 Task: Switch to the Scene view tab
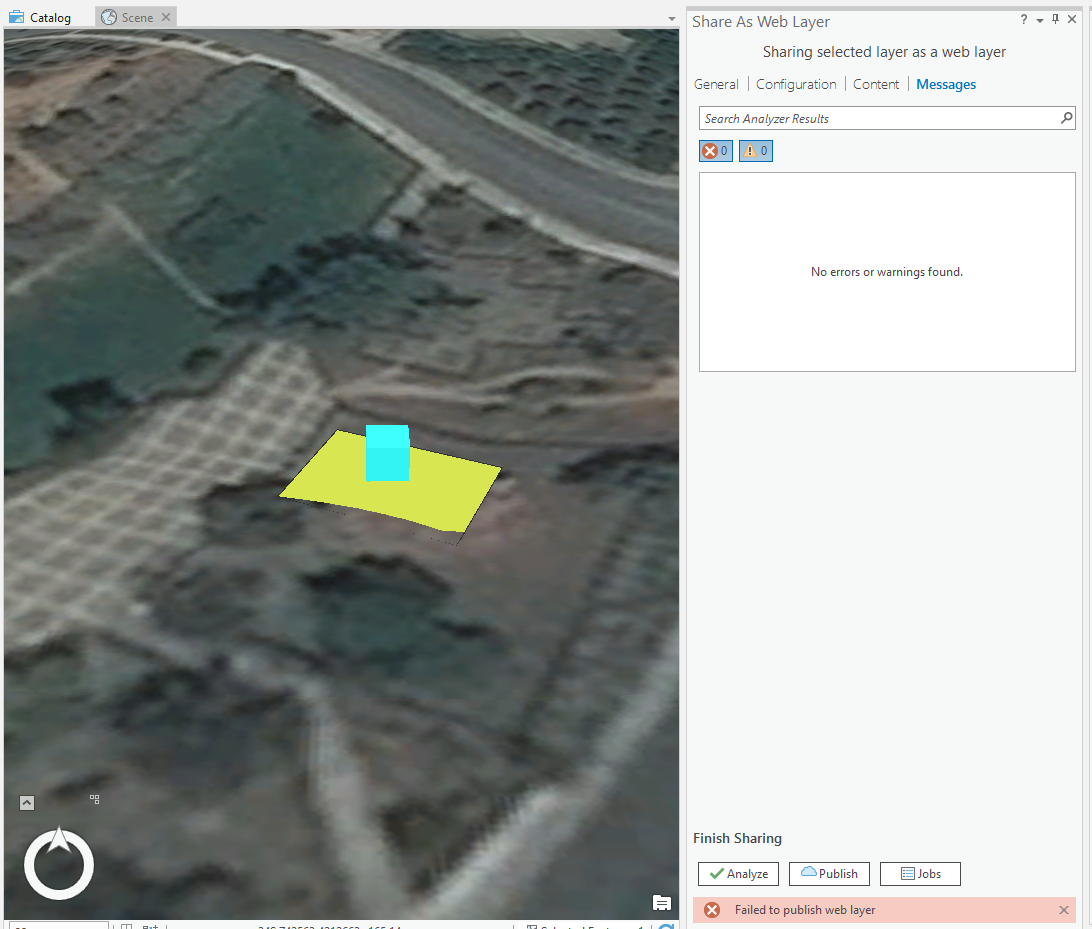[136, 17]
